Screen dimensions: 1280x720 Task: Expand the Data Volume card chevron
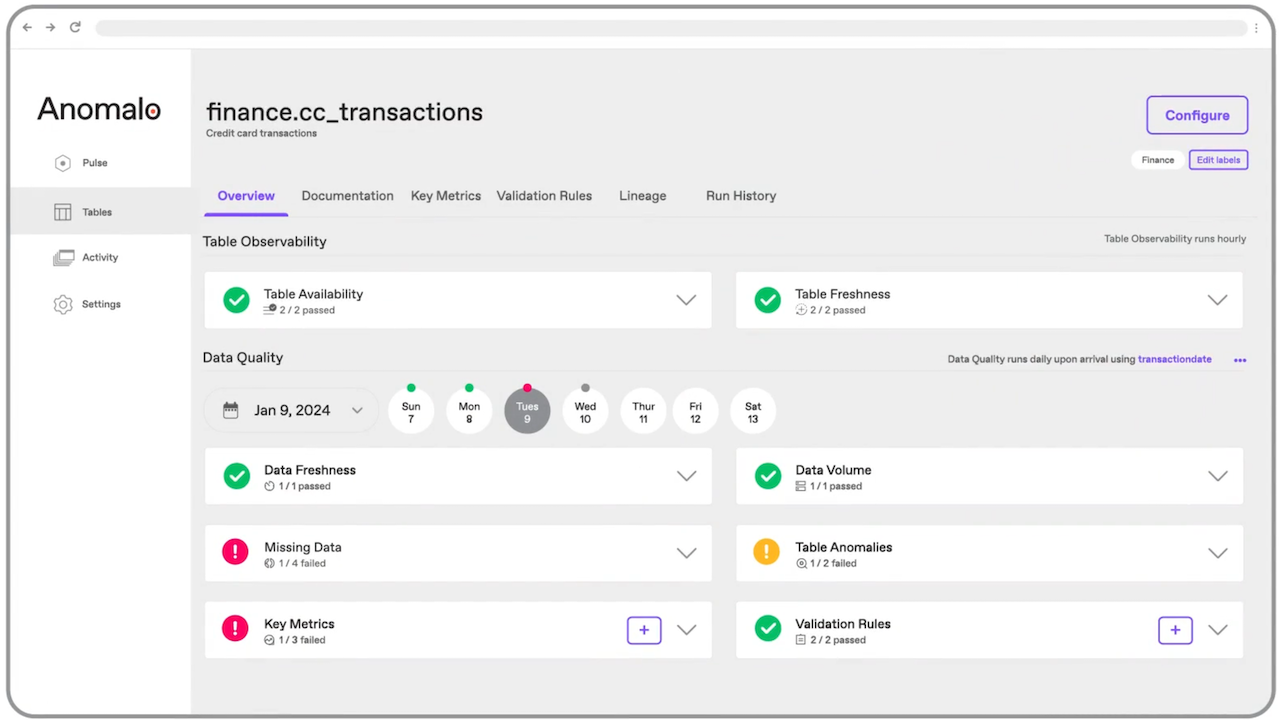pos(1217,476)
